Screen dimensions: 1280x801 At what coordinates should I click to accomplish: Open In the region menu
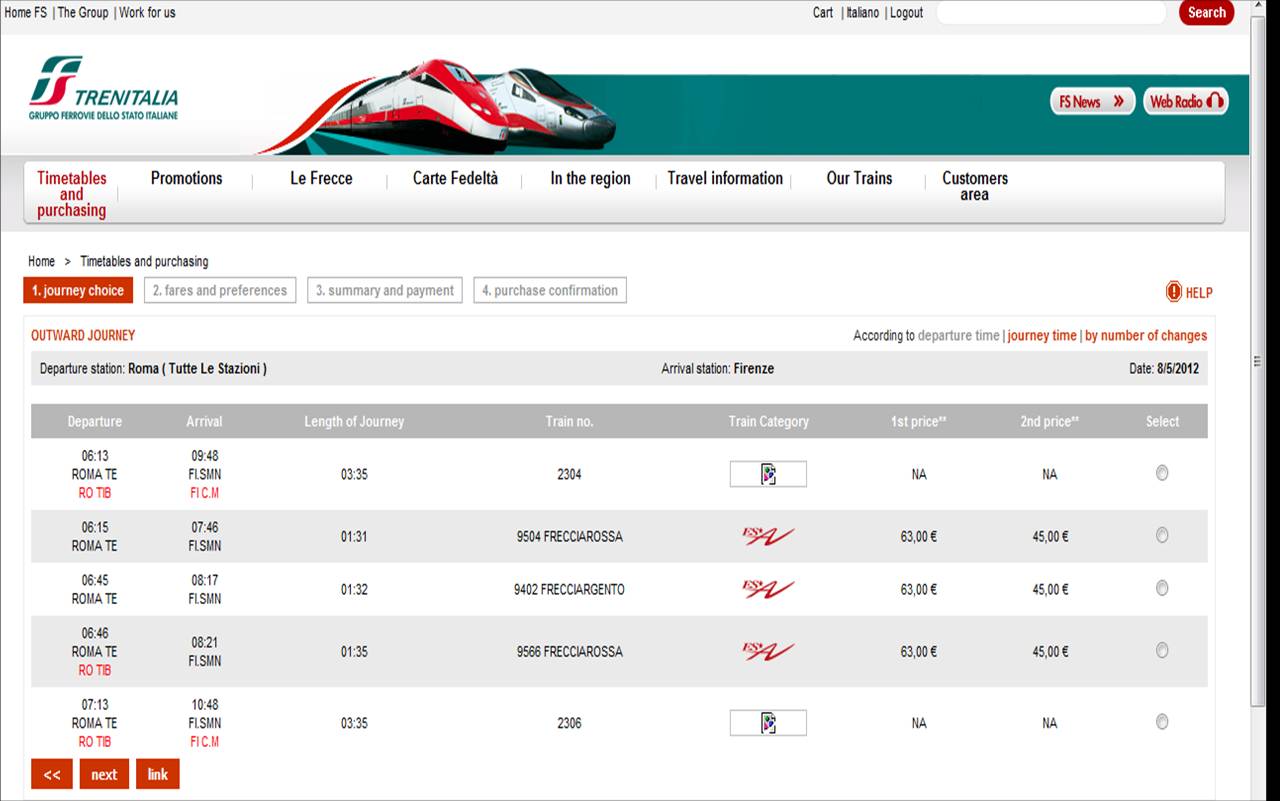pyautogui.click(x=590, y=178)
